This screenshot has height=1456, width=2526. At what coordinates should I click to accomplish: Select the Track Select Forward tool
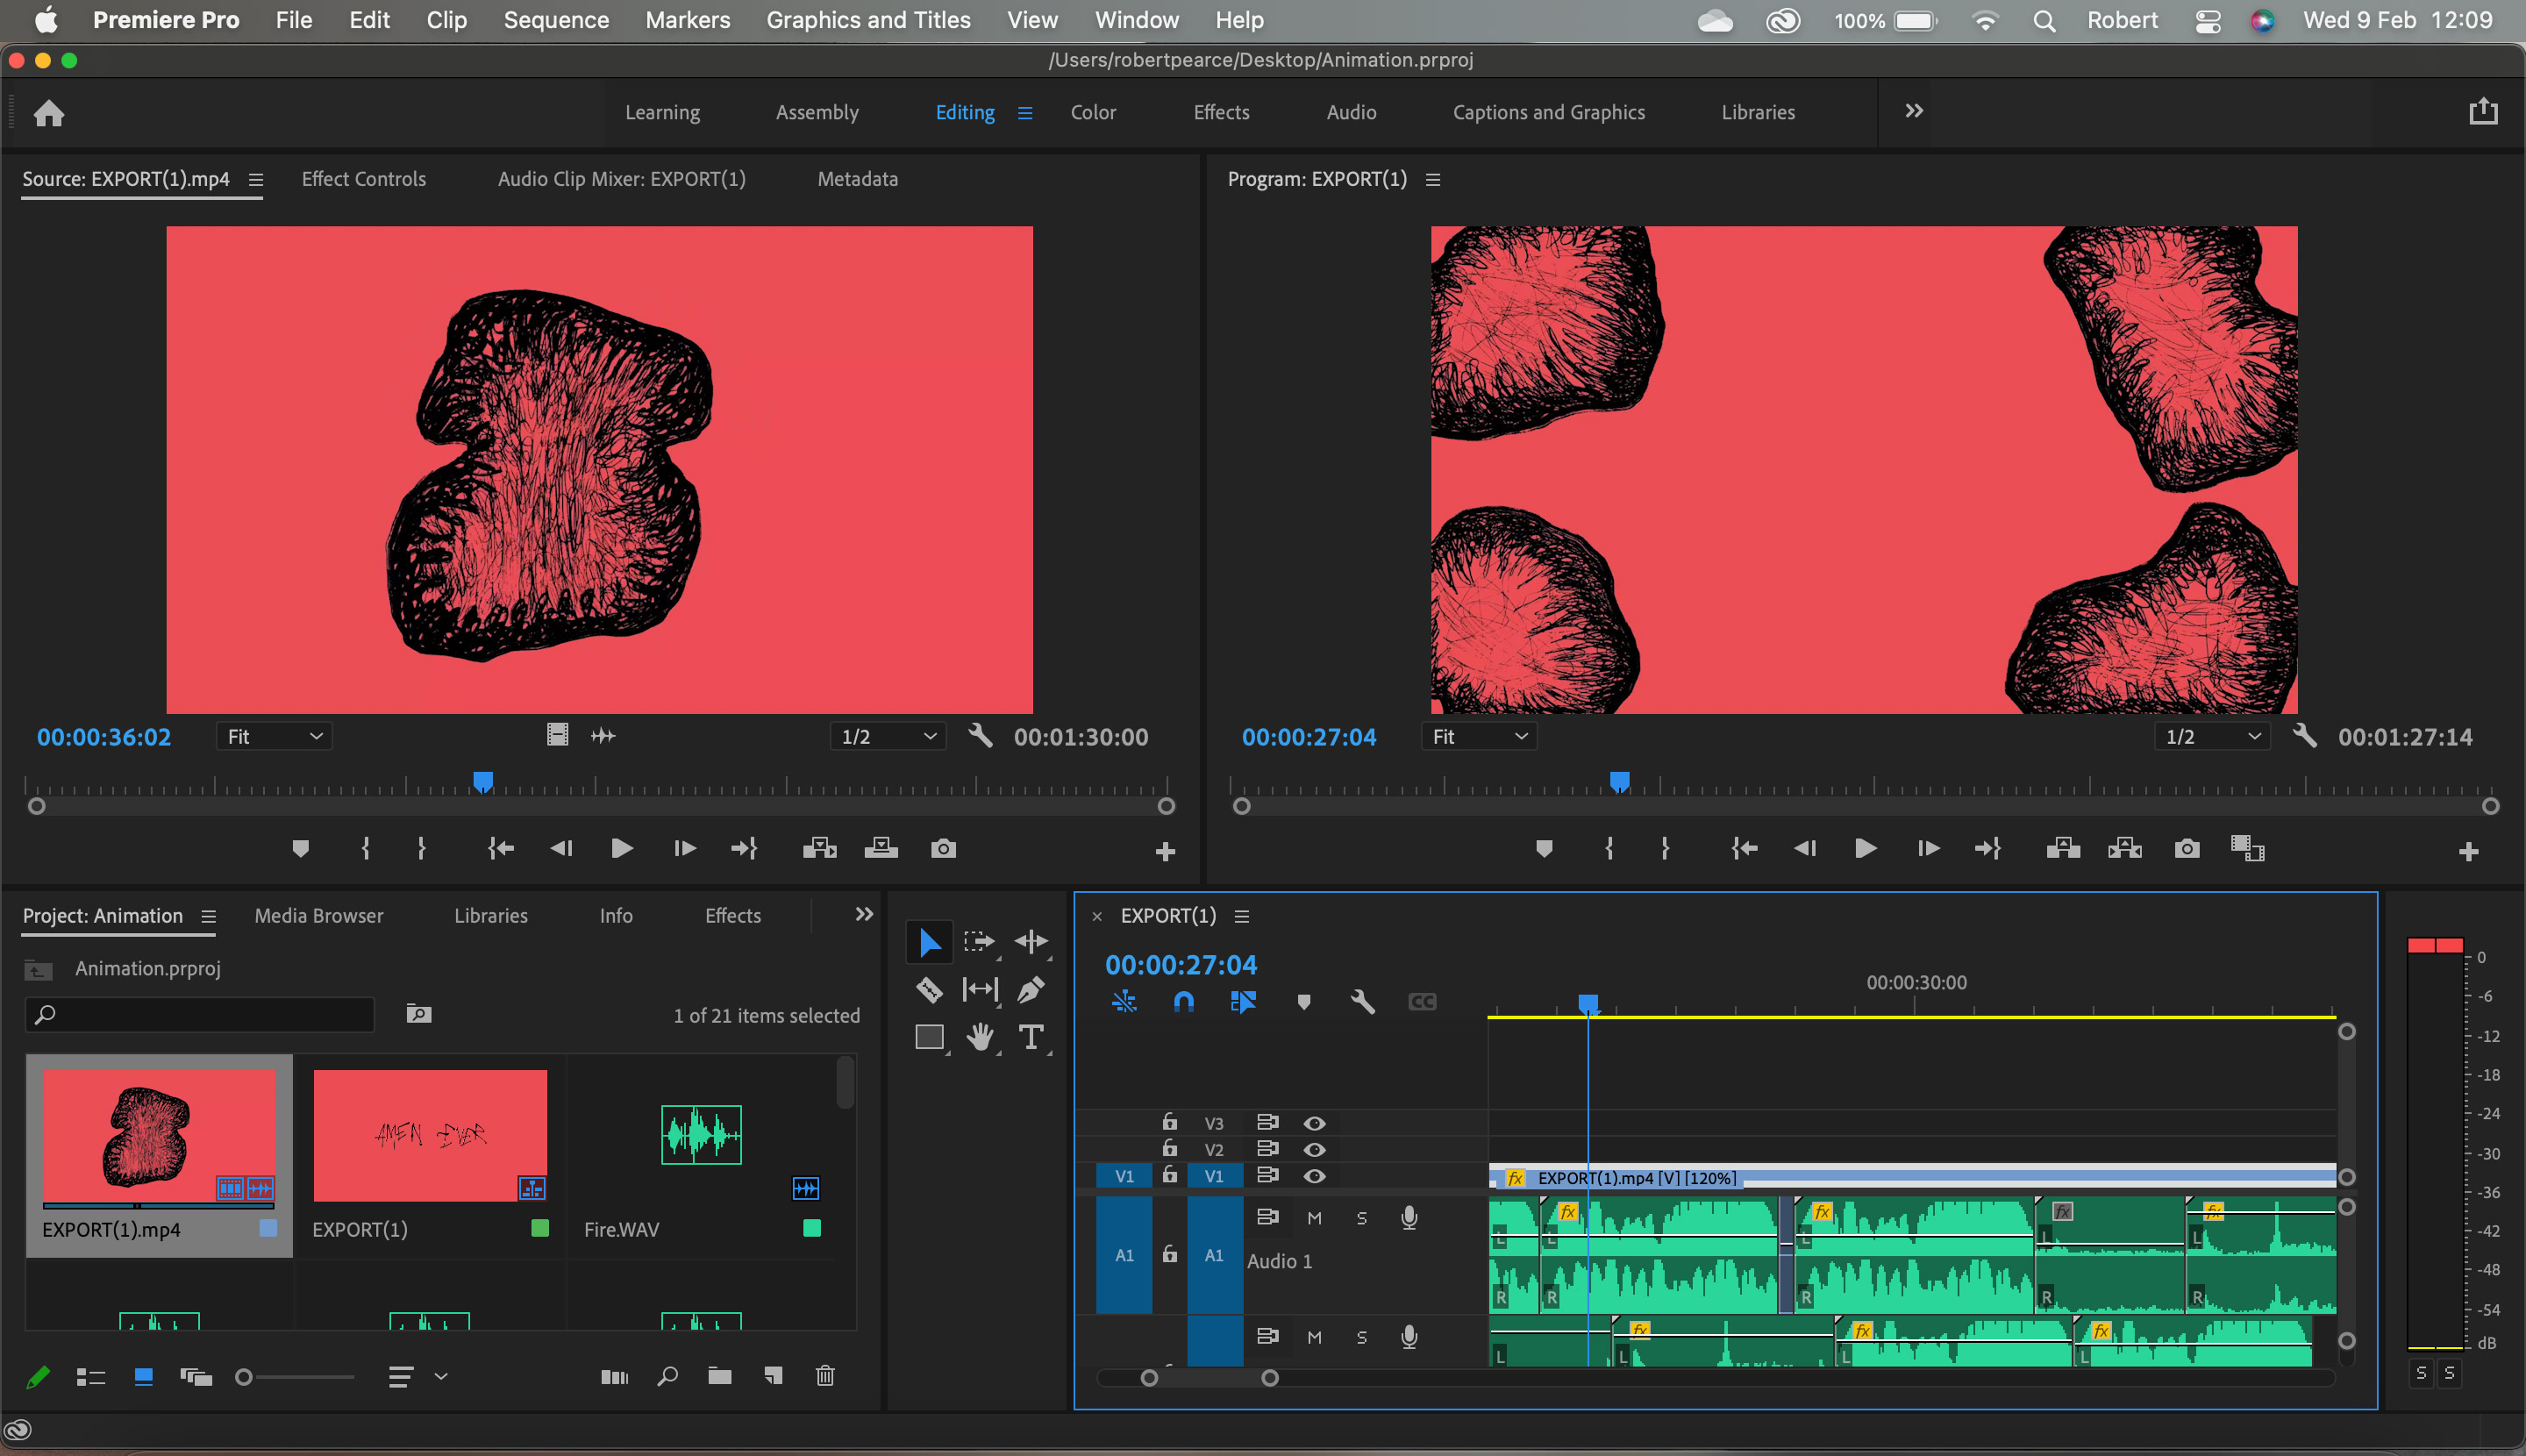tap(979, 942)
